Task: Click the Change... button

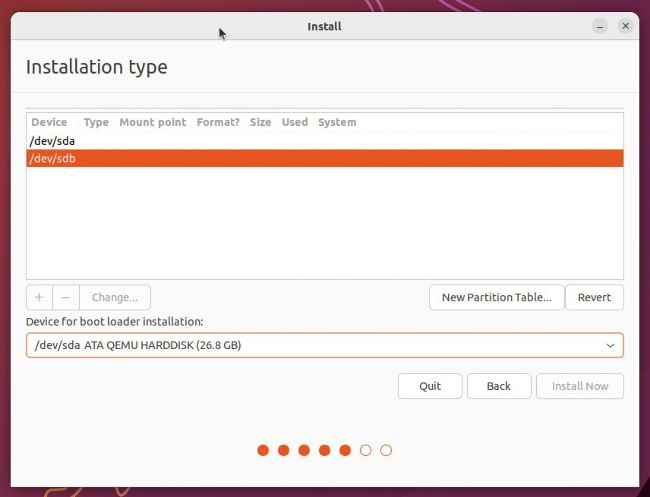Action: point(115,297)
